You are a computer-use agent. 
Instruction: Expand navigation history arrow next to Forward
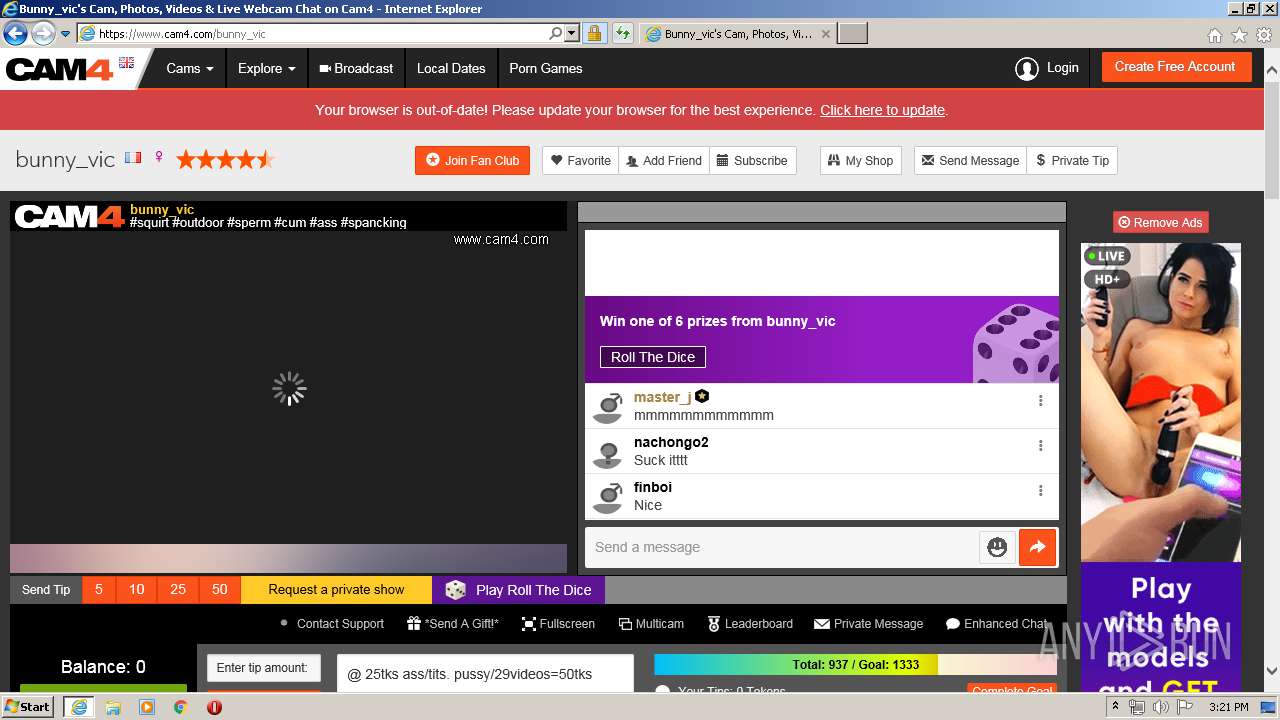[x=66, y=33]
